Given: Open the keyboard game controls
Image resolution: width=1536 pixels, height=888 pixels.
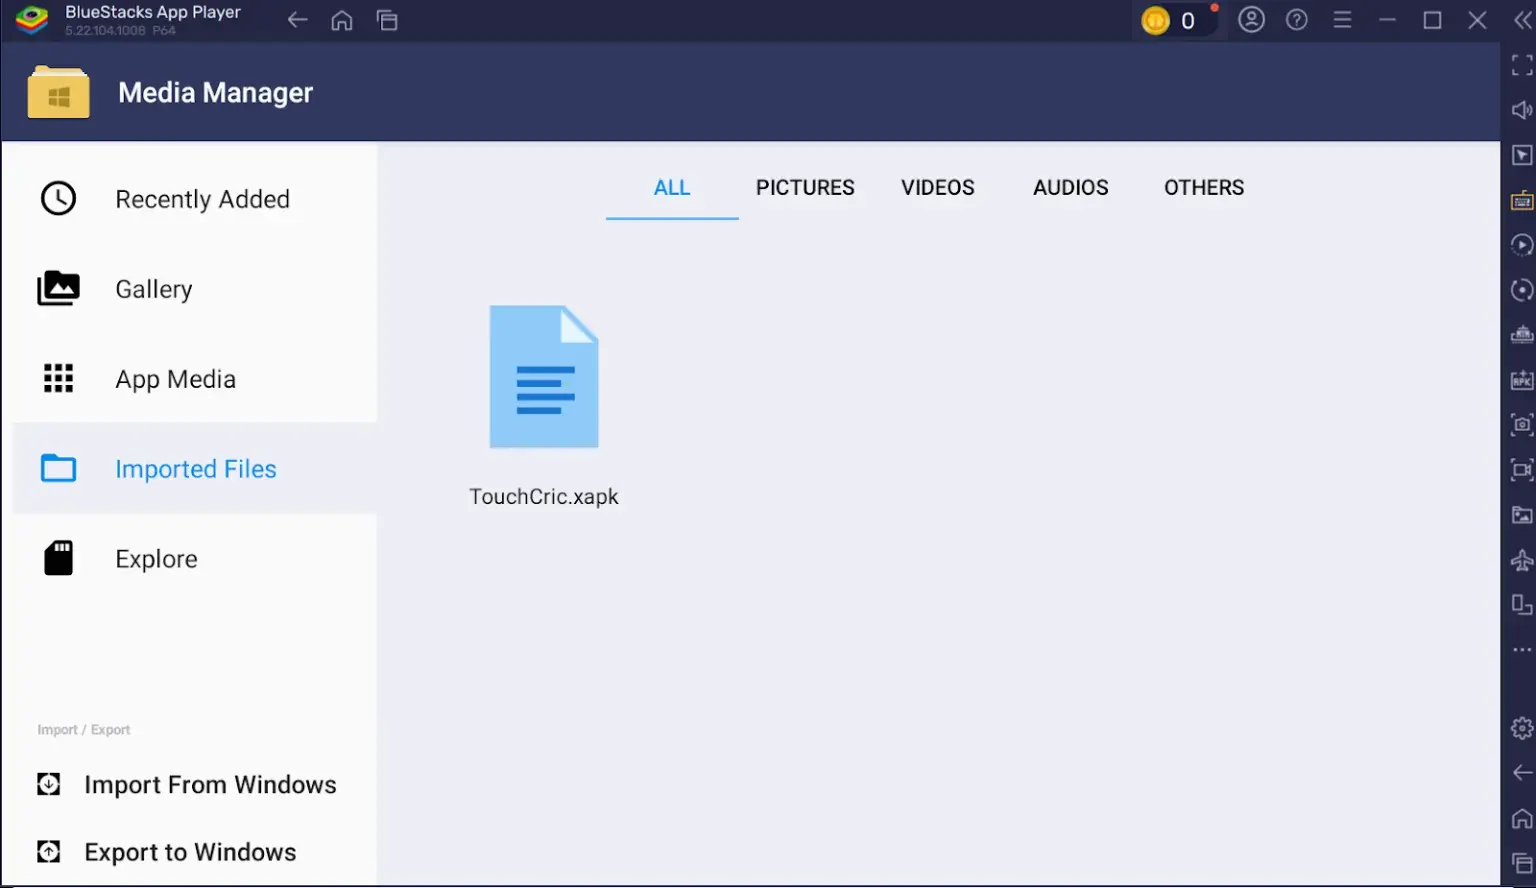Looking at the screenshot, I should coord(1521,199).
